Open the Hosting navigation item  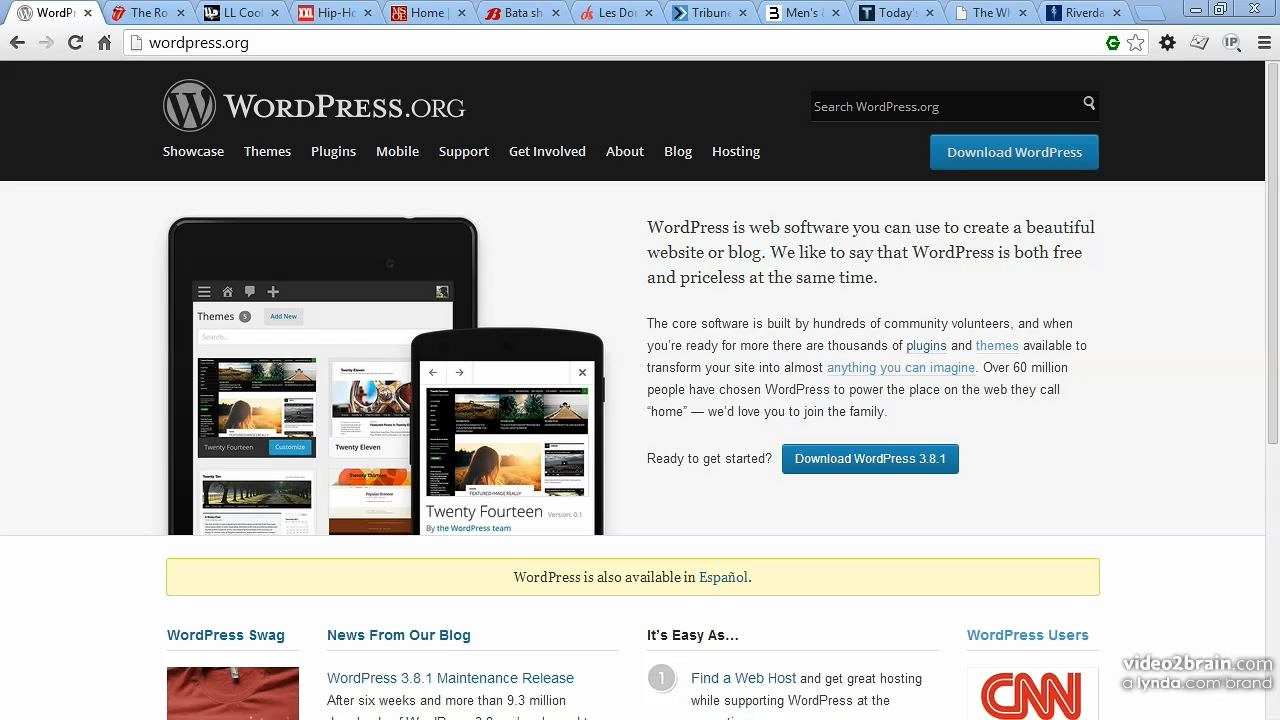pyautogui.click(x=736, y=151)
